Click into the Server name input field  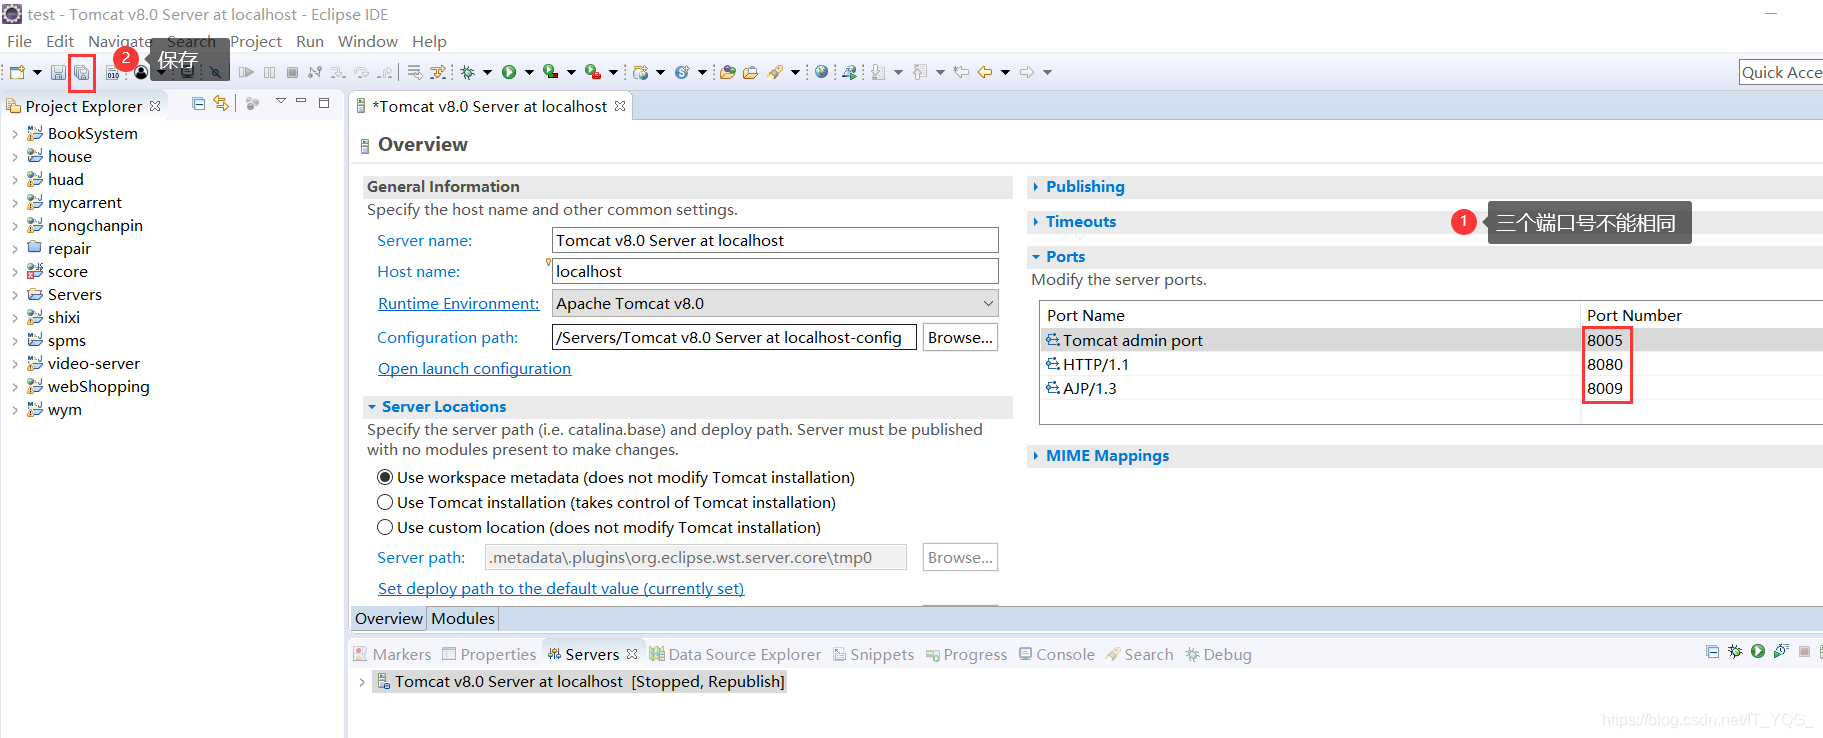pos(775,240)
